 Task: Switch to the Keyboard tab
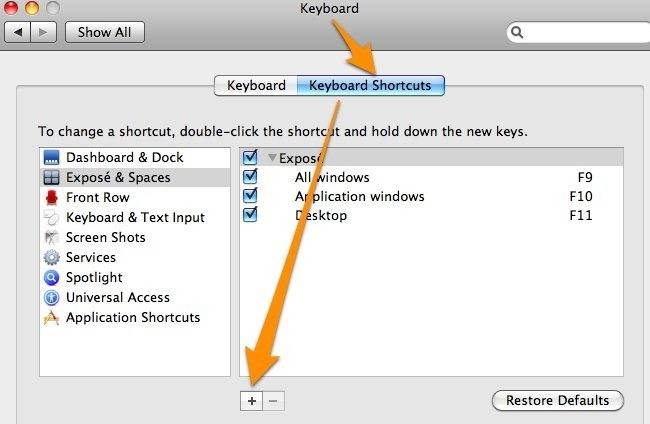(256, 85)
